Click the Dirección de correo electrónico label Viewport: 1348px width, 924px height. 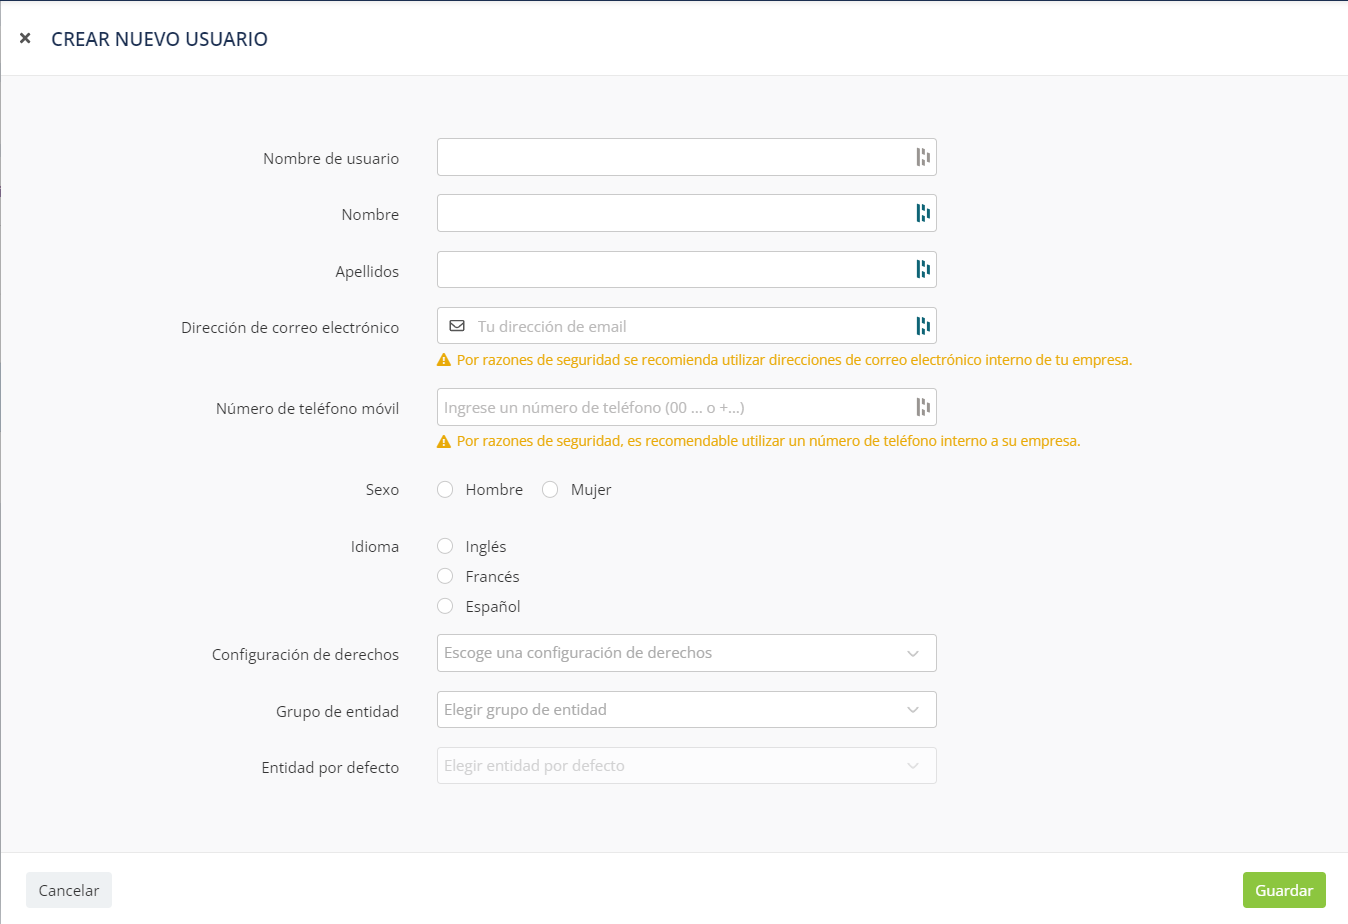point(290,327)
